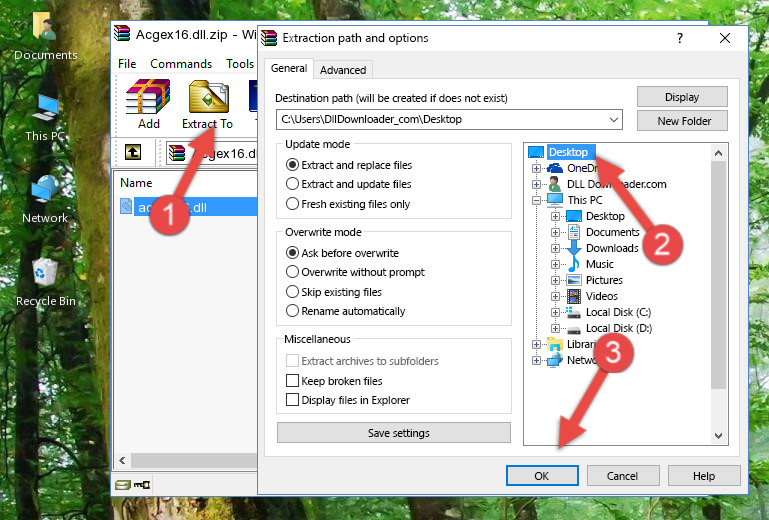Image resolution: width=769 pixels, height=520 pixels.
Task: Click WinRAR file list scroll left arrow
Action: [x=122, y=460]
